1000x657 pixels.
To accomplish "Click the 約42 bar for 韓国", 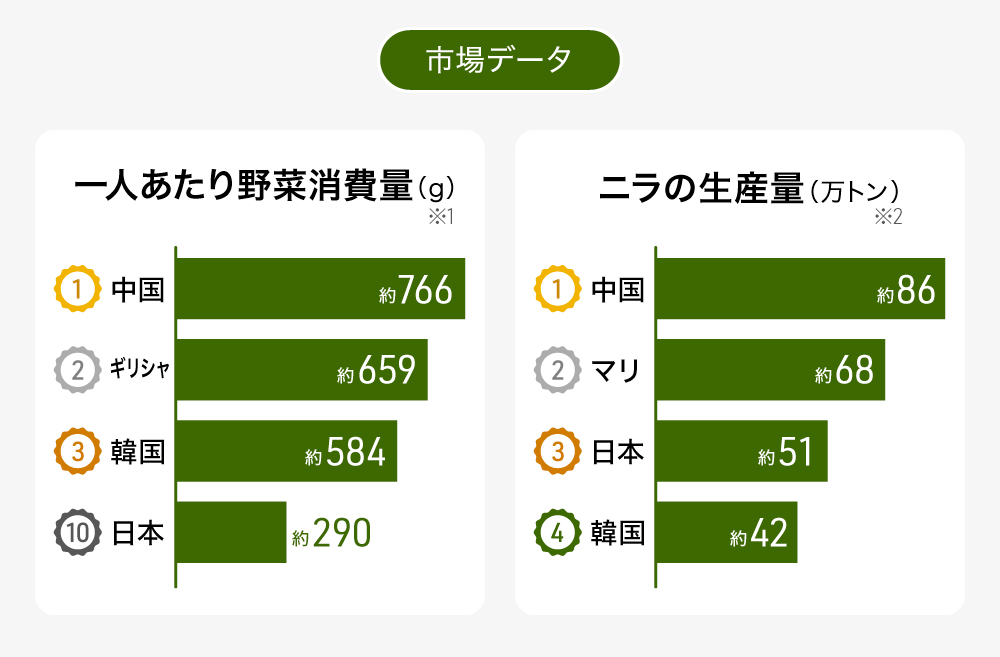I will [x=727, y=533].
